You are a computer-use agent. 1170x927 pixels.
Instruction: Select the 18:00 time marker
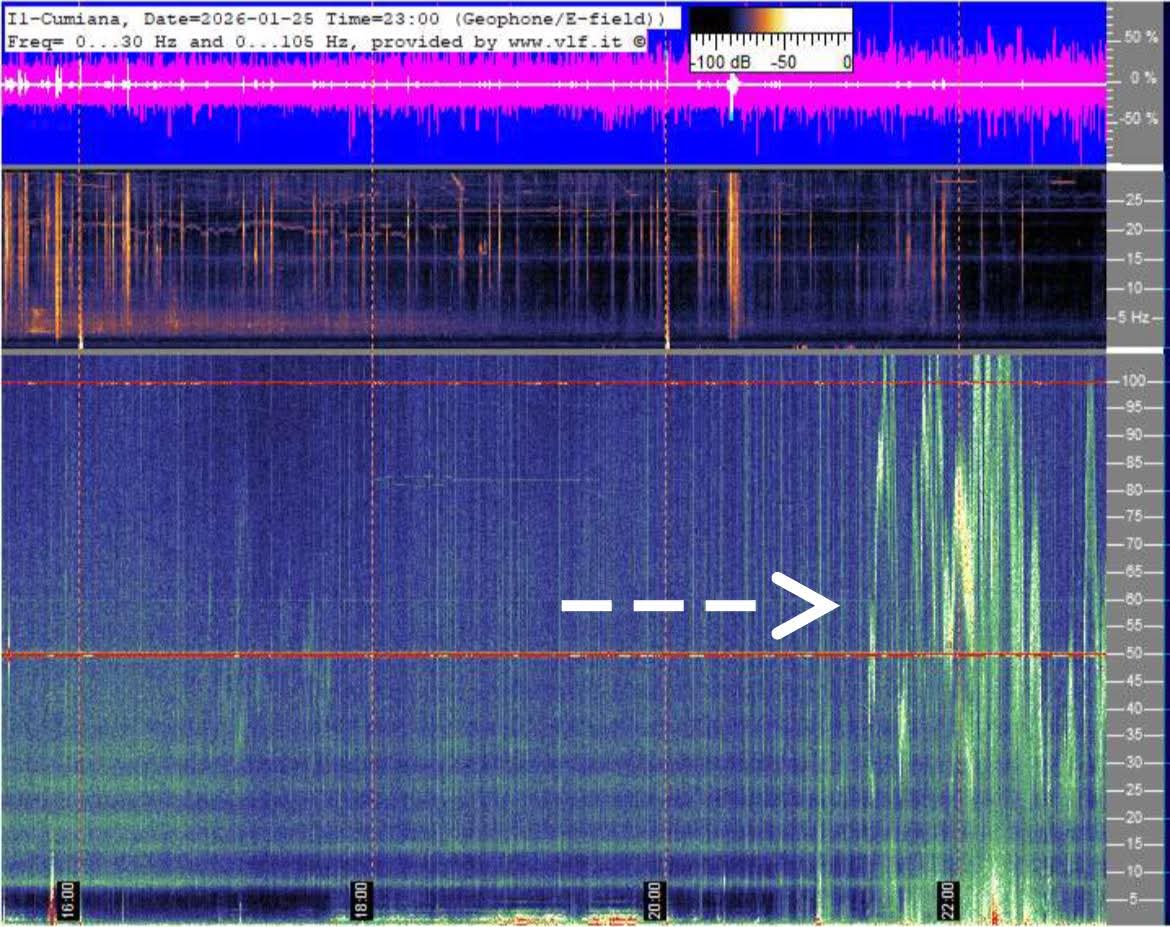click(362, 893)
